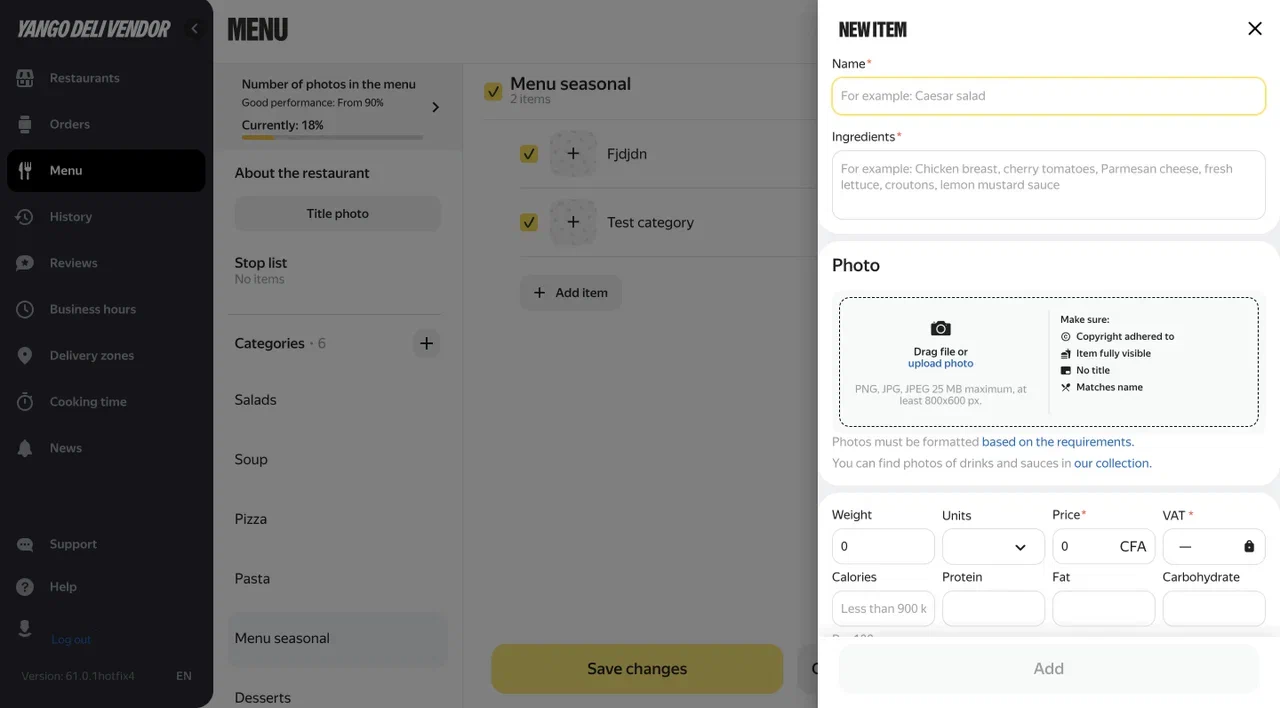The width and height of the screenshot is (1280, 708).
Task: Open the 'our collection' link
Action: point(1112,463)
